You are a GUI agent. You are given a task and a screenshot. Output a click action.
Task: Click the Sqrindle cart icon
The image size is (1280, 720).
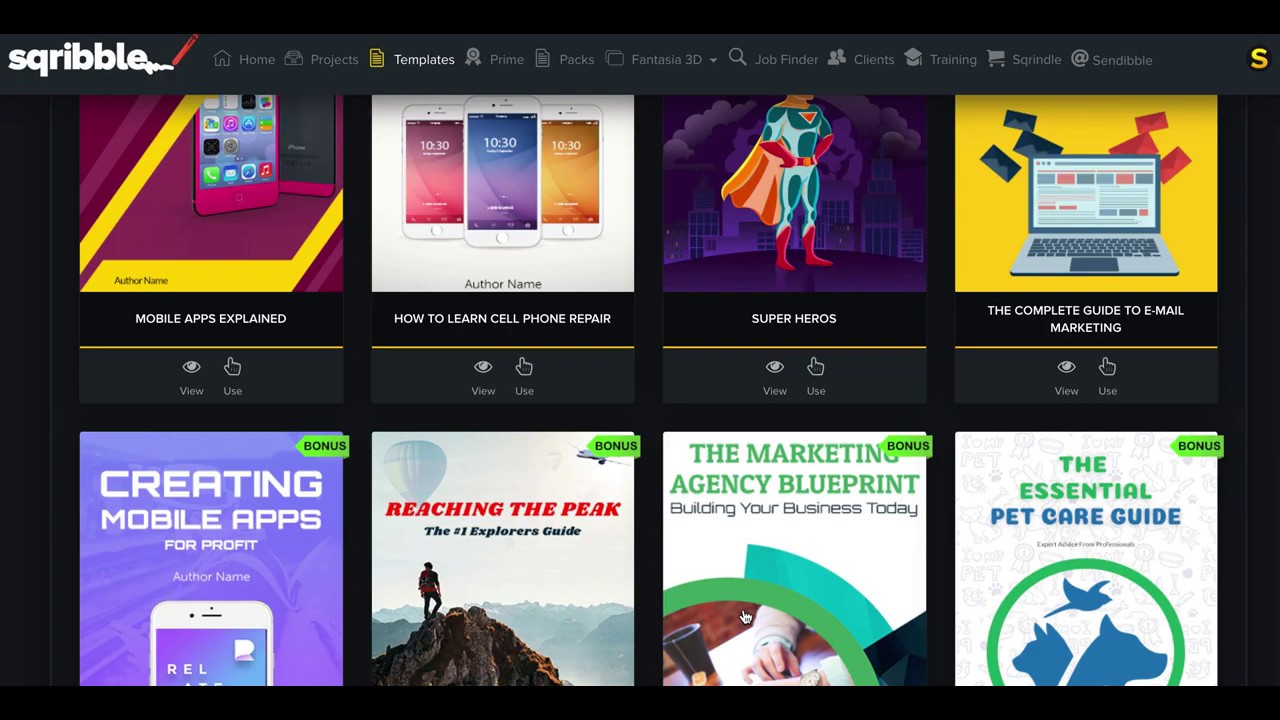[995, 58]
